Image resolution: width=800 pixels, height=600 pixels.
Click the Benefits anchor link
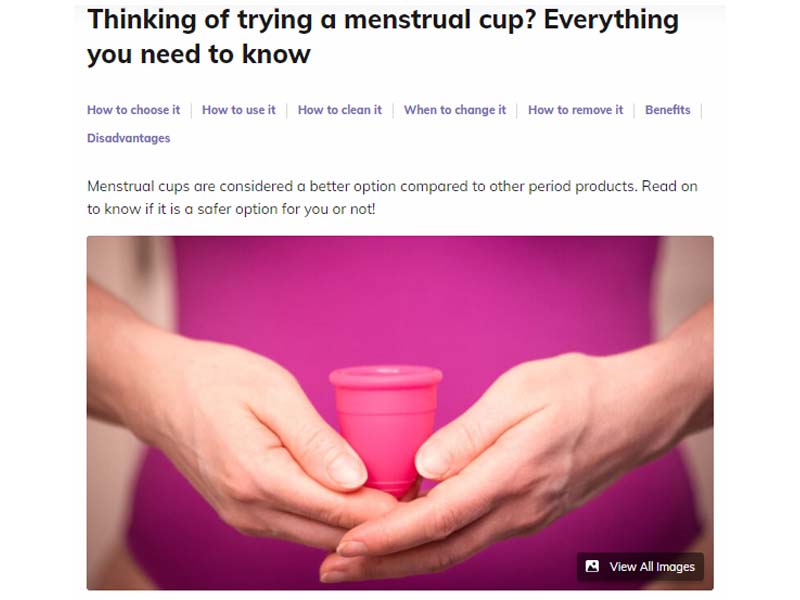pos(667,110)
